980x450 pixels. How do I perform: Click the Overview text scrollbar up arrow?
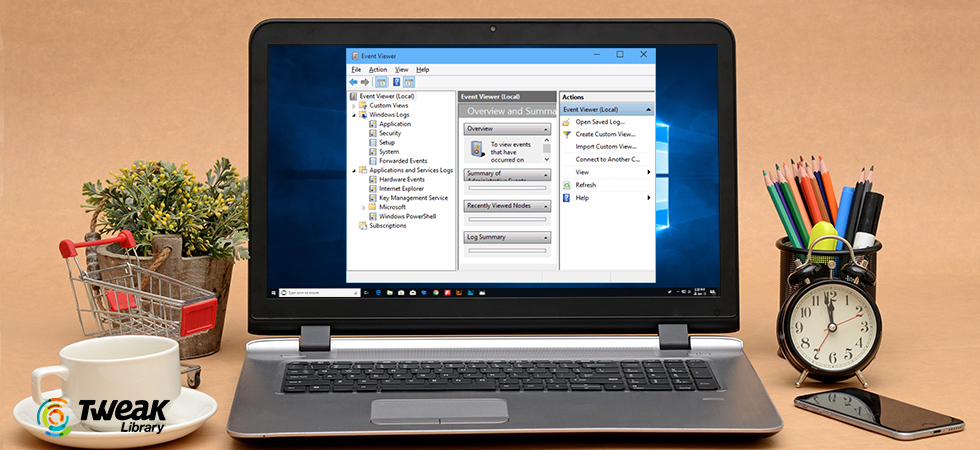click(547, 142)
